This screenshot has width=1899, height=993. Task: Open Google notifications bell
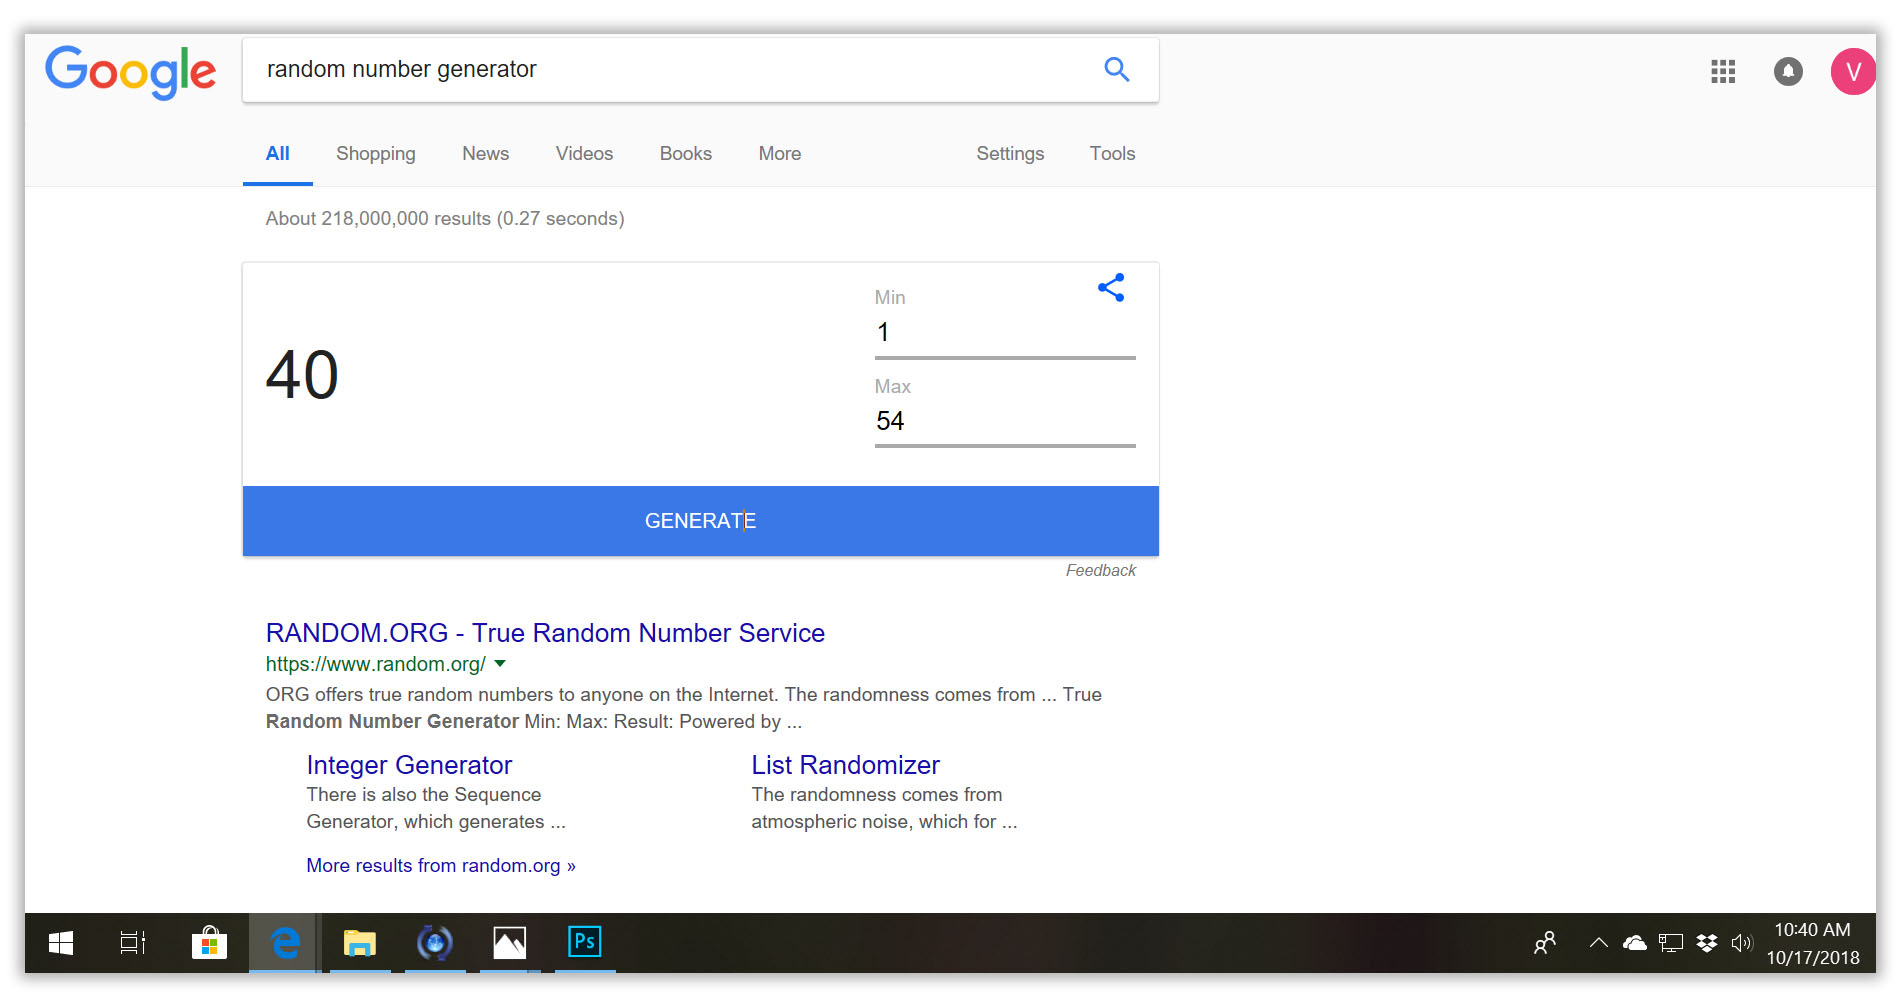tap(1787, 71)
